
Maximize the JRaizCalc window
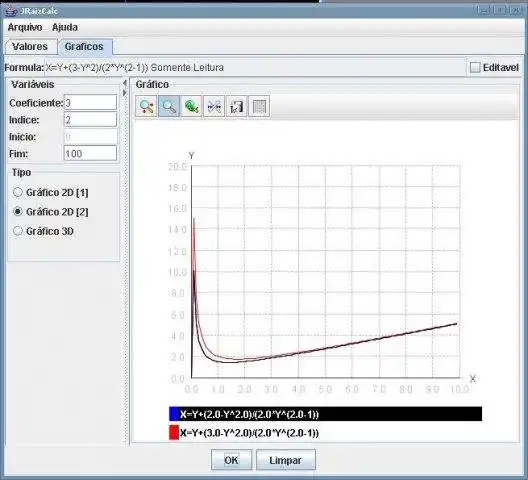(x=500, y=10)
